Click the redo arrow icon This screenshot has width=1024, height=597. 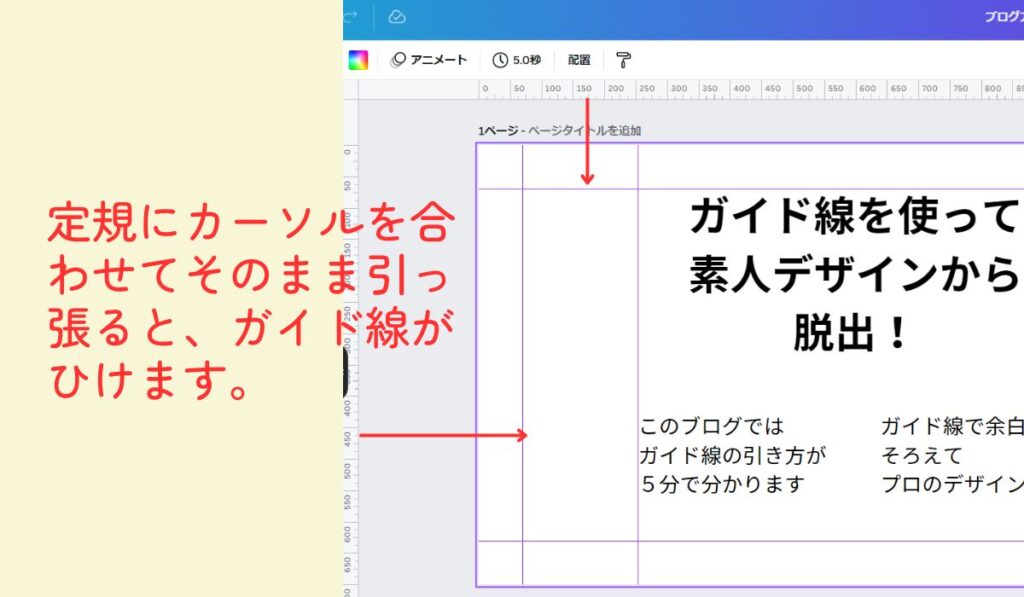pyautogui.click(x=350, y=16)
